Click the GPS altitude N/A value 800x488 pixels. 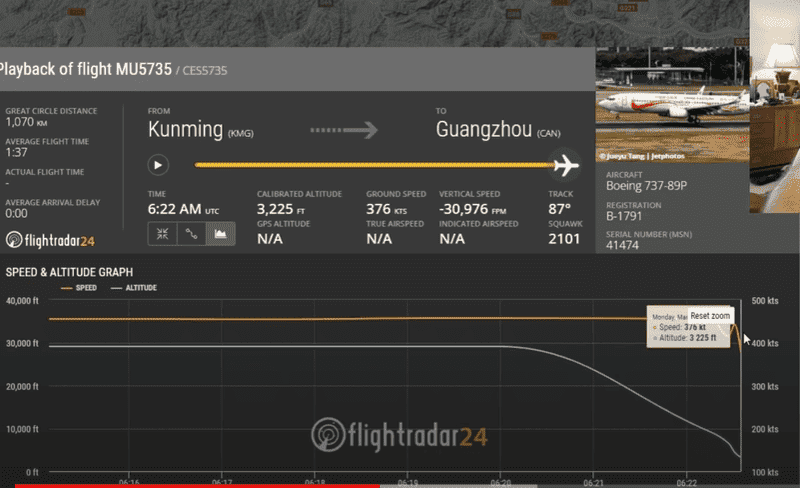click(270, 239)
